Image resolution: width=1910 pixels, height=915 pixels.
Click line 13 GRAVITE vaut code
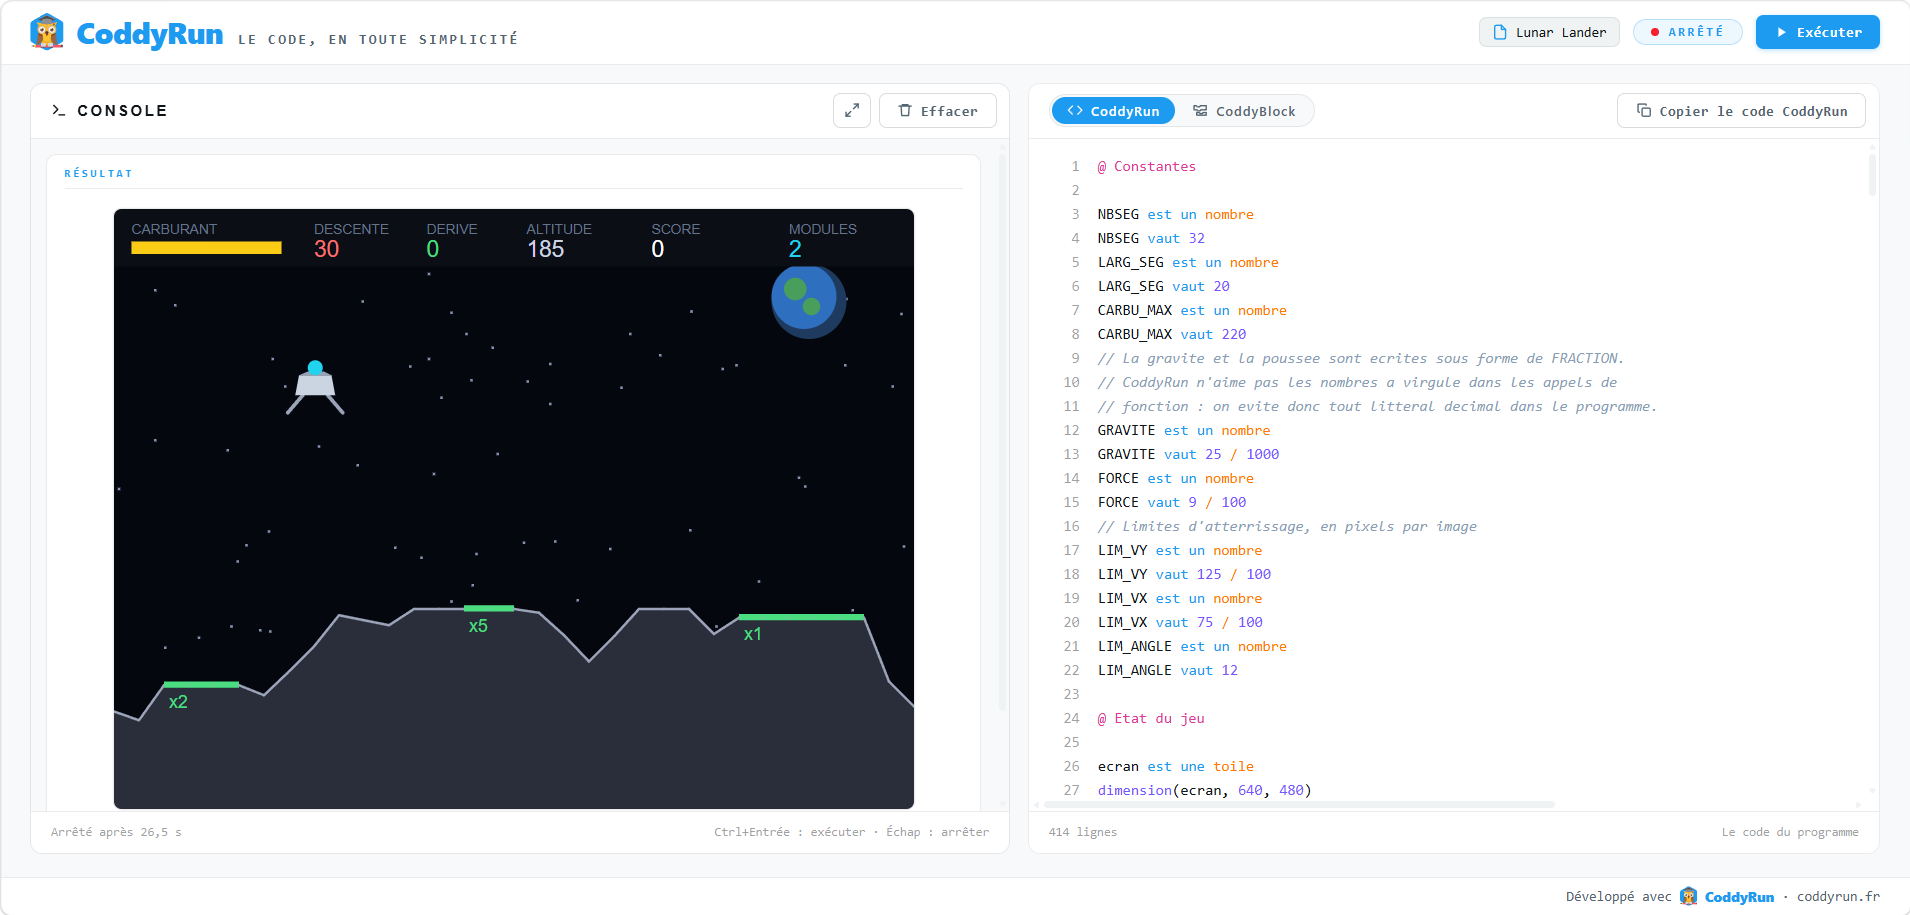1188,454
